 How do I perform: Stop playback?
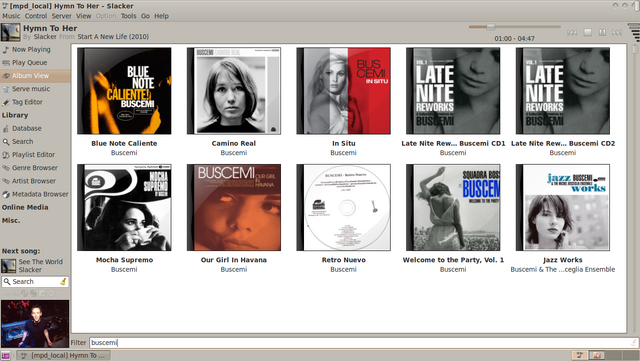(x=588, y=32)
